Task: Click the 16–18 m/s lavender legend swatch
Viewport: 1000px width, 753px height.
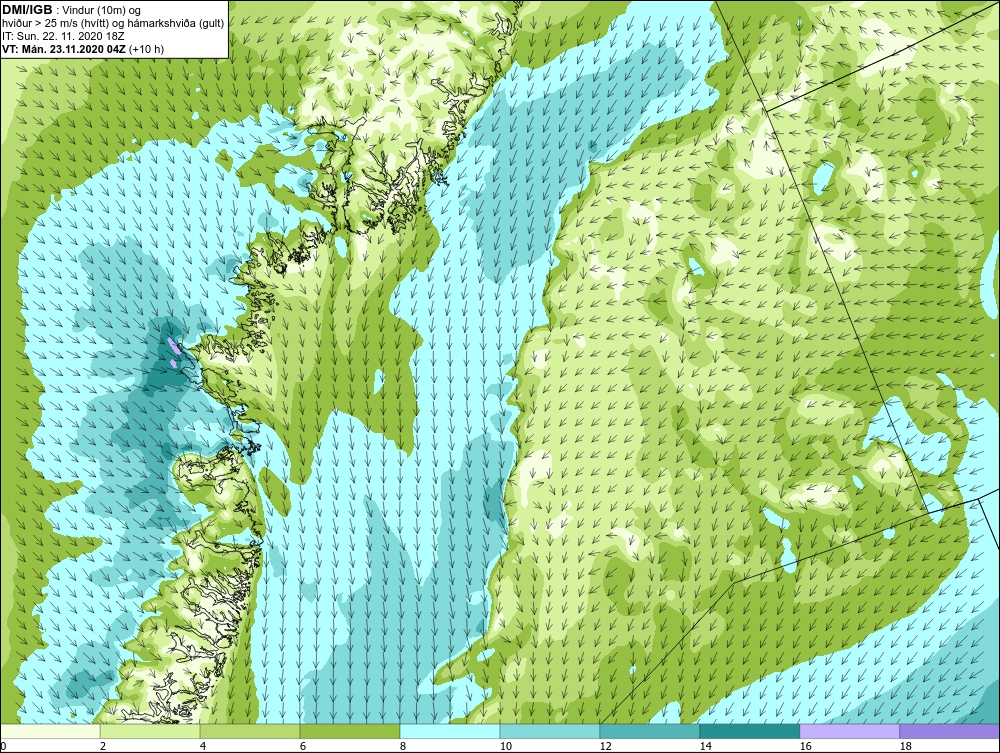Action: click(x=849, y=731)
